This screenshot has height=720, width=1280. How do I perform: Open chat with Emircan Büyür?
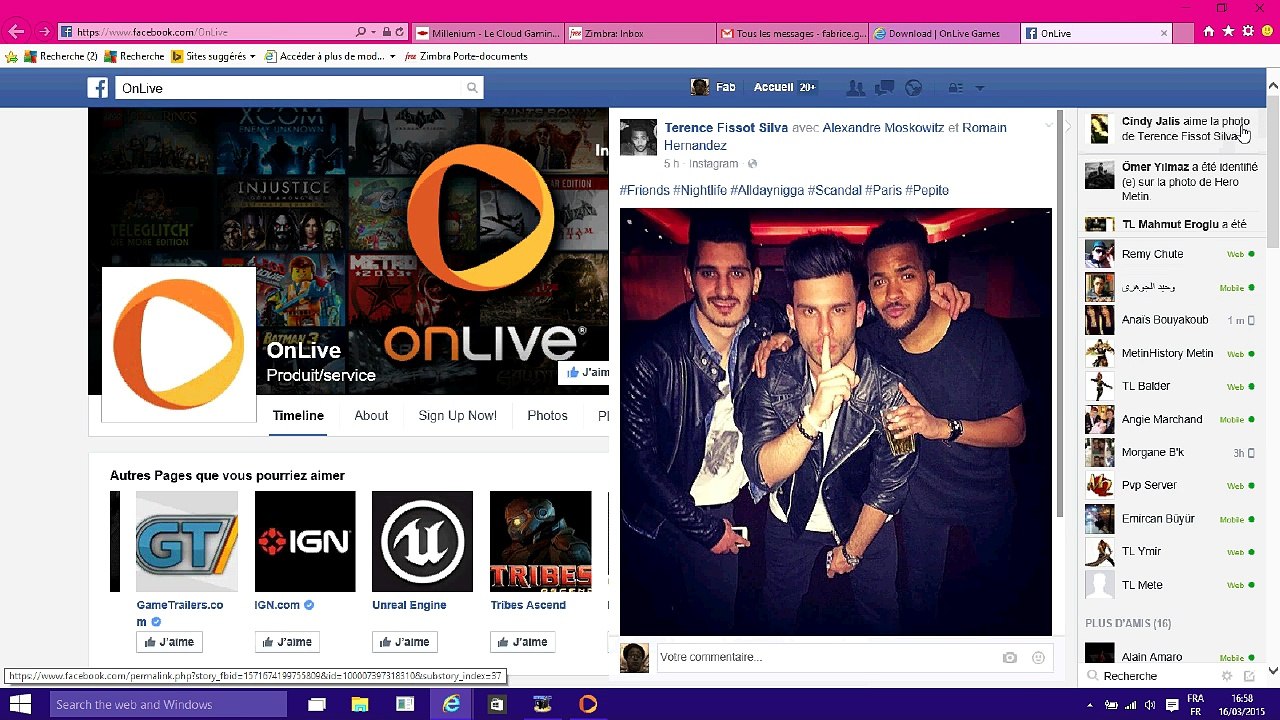coord(1170,518)
